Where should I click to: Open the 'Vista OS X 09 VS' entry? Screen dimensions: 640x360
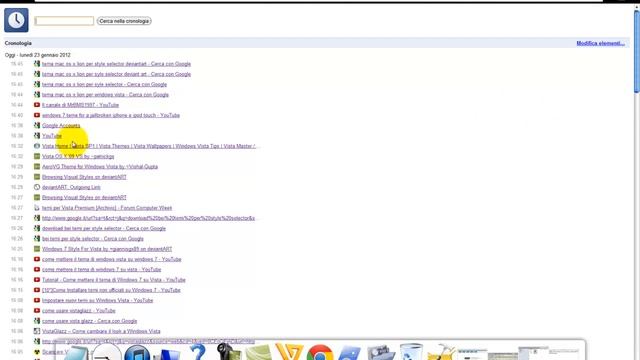(x=78, y=156)
